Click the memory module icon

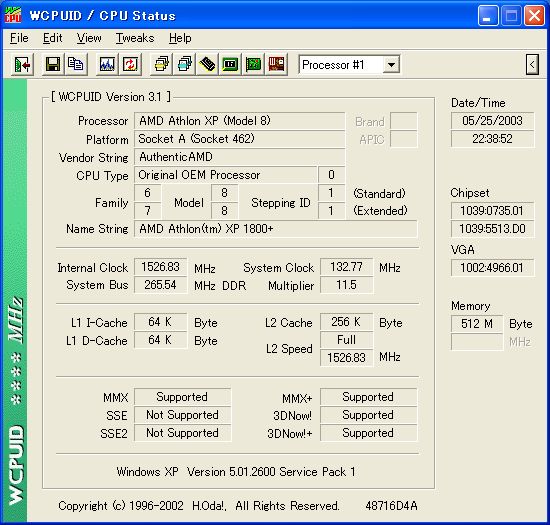click(x=207, y=65)
